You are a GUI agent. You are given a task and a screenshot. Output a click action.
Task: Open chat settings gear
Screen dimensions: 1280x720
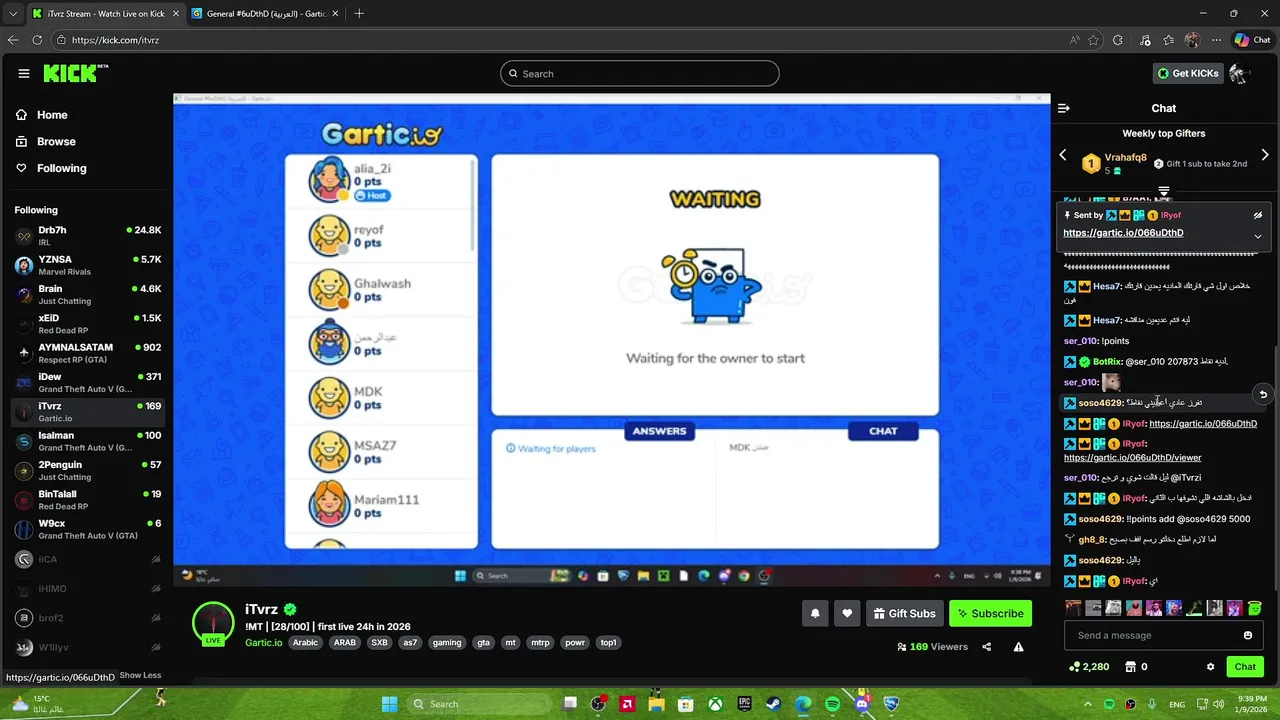click(1210, 667)
